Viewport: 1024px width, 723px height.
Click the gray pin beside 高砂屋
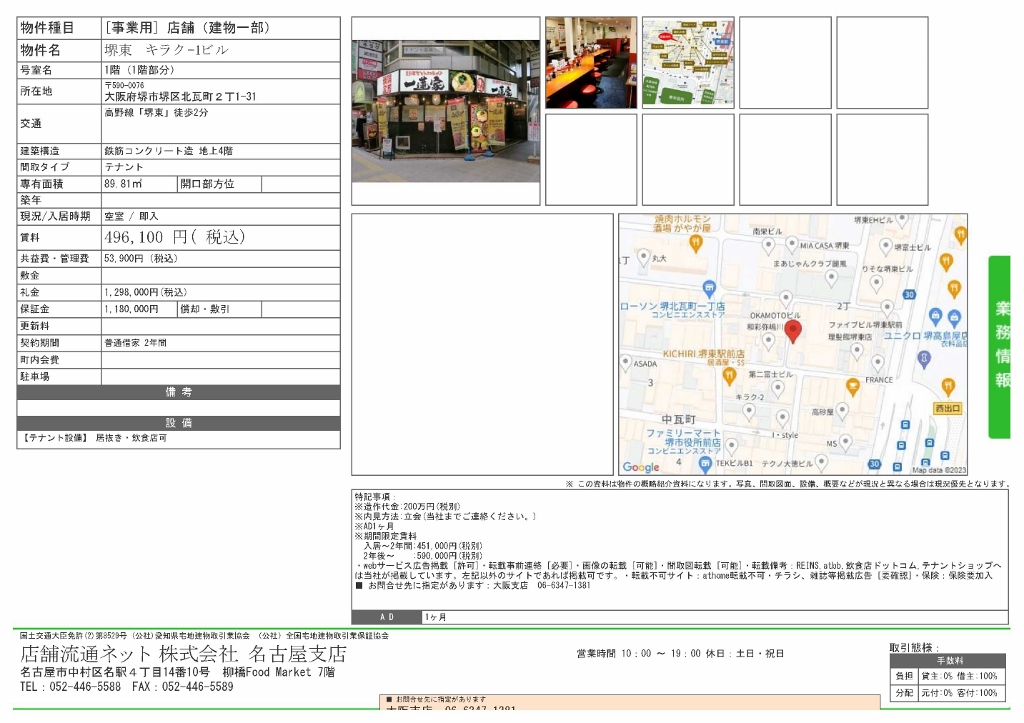(x=842, y=411)
